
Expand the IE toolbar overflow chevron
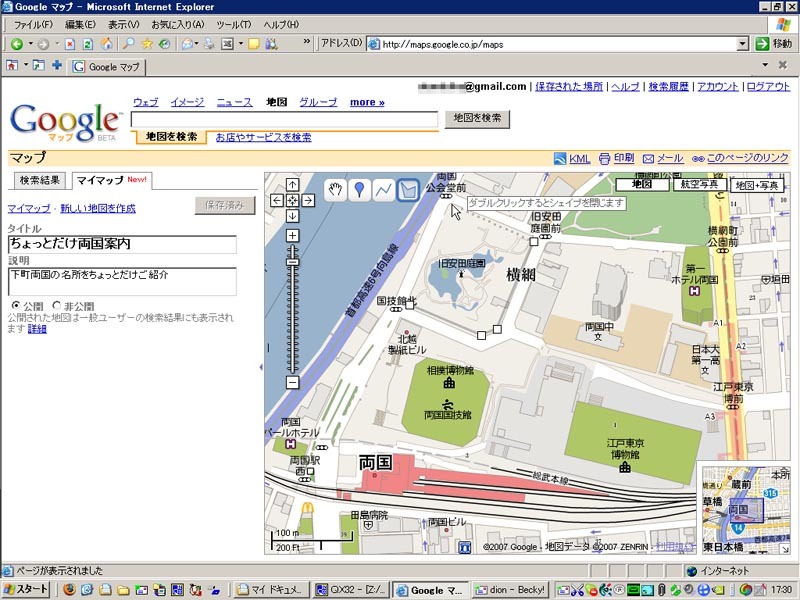[306, 41]
